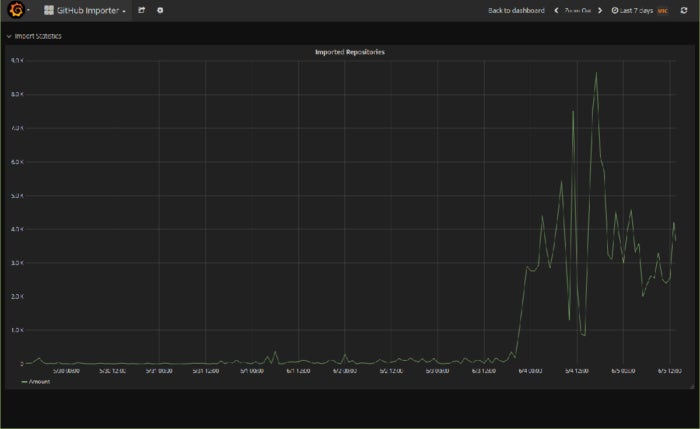Screen dimensions: 700x429
Task: Click the green Amount legend color line
Action: 24,382
